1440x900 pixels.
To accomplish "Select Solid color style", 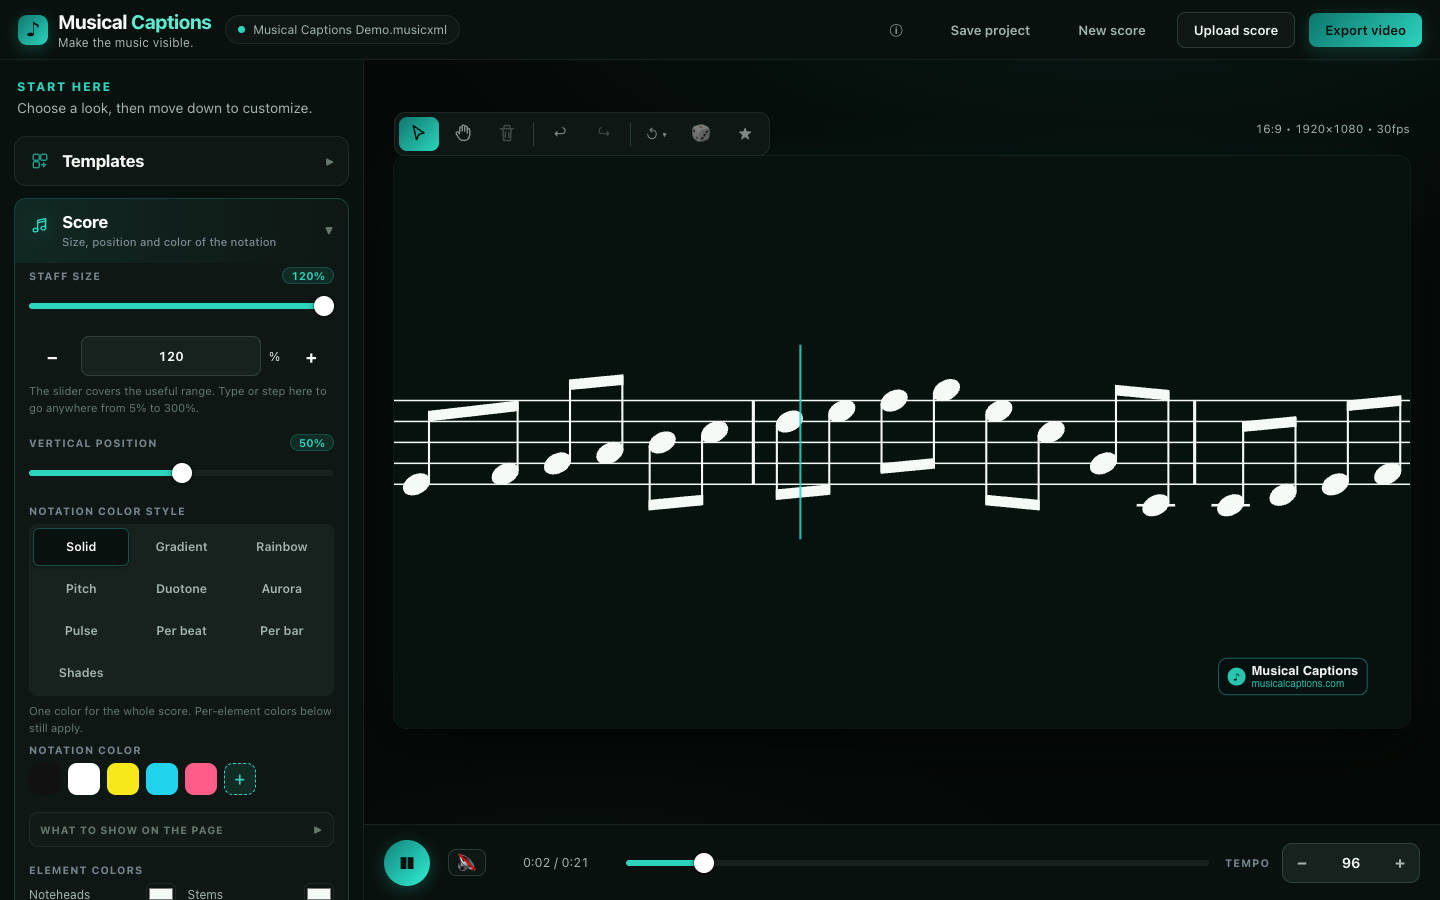I will click(81, 547).
